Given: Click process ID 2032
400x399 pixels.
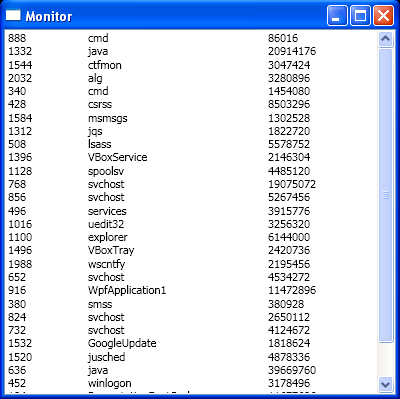Looking at the screenshot, I should (x=20, y=78).
